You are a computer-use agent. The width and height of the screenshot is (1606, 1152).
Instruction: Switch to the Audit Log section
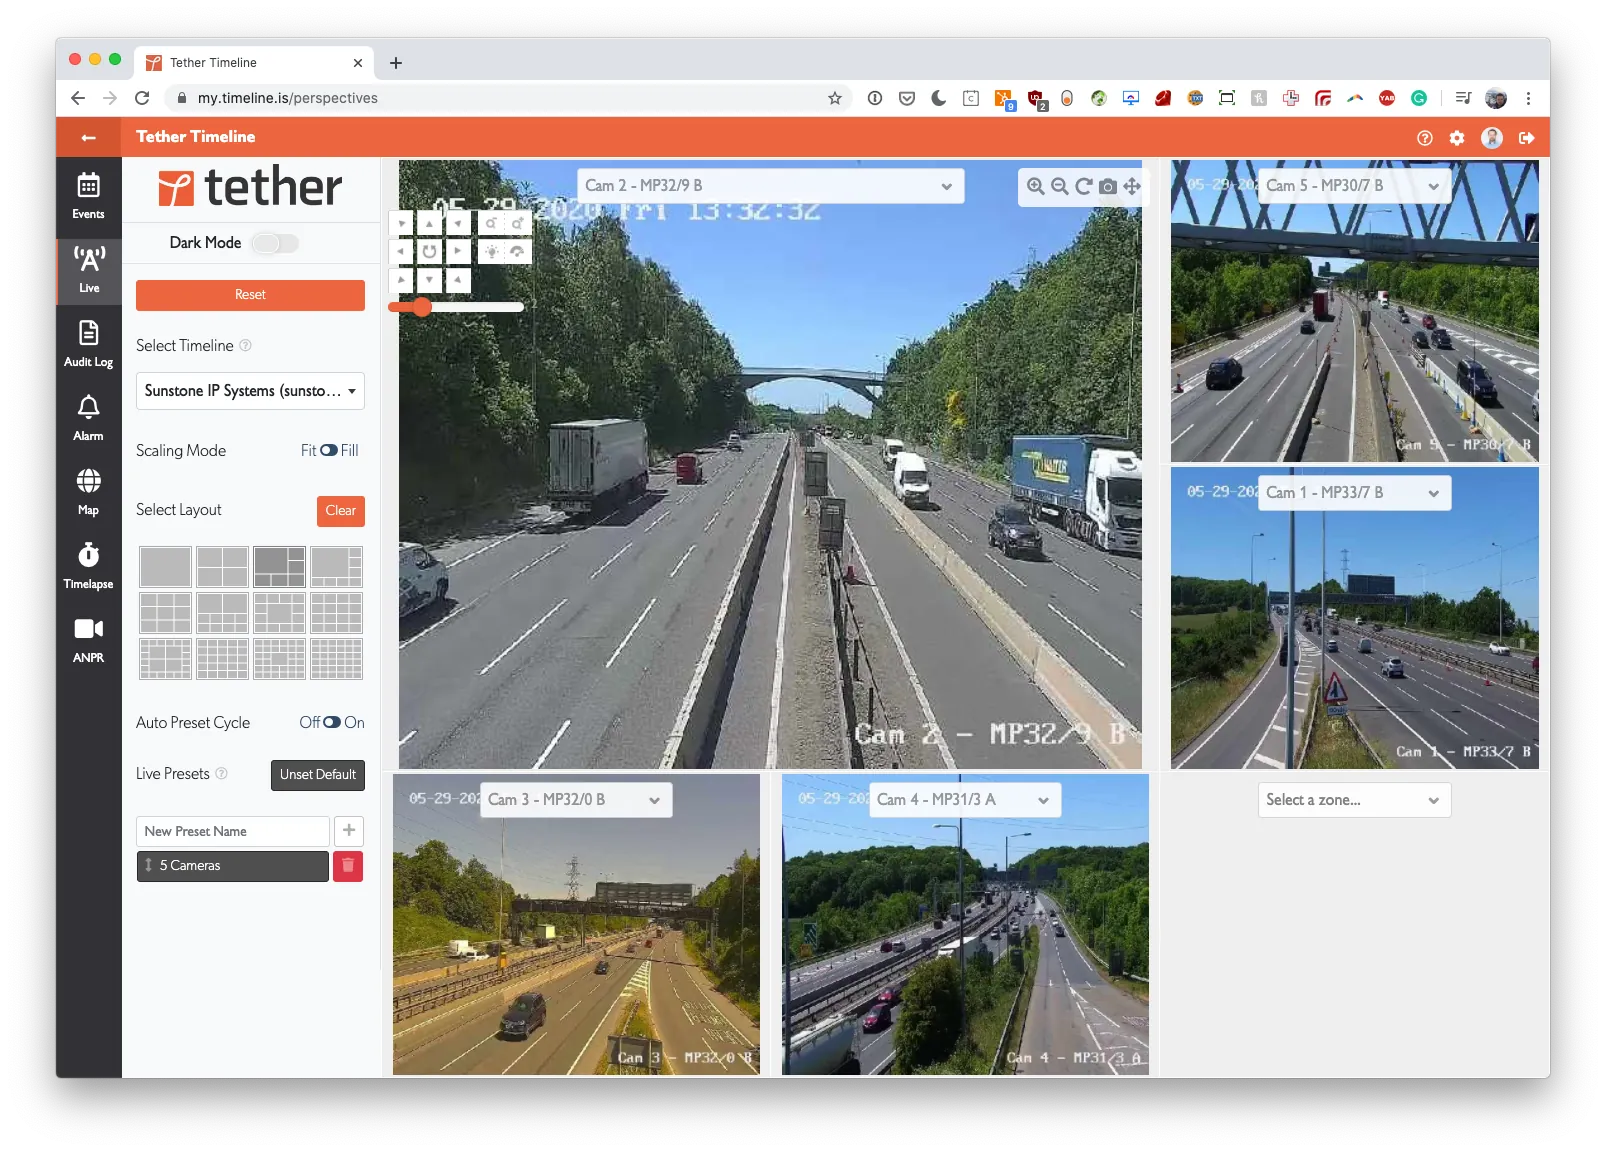[x=88, y=343]
